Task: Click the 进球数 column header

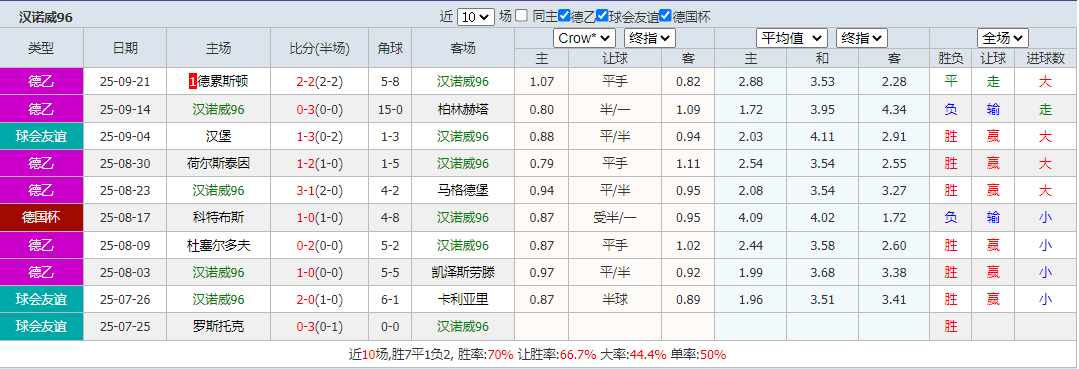Action: coord(1045,59)
